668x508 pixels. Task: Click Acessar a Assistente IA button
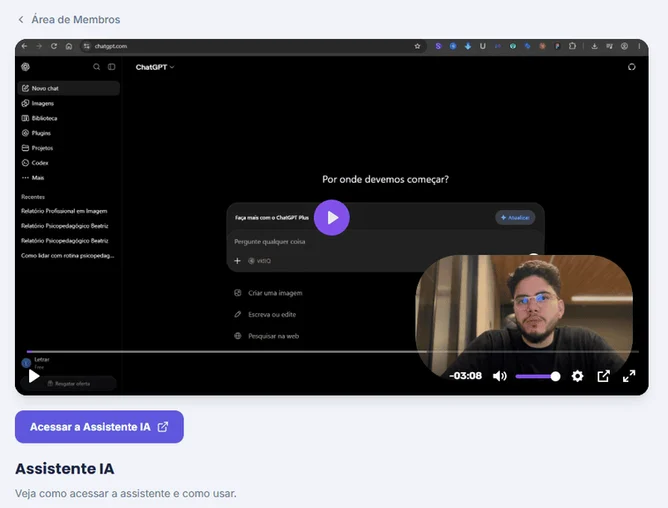99,427
